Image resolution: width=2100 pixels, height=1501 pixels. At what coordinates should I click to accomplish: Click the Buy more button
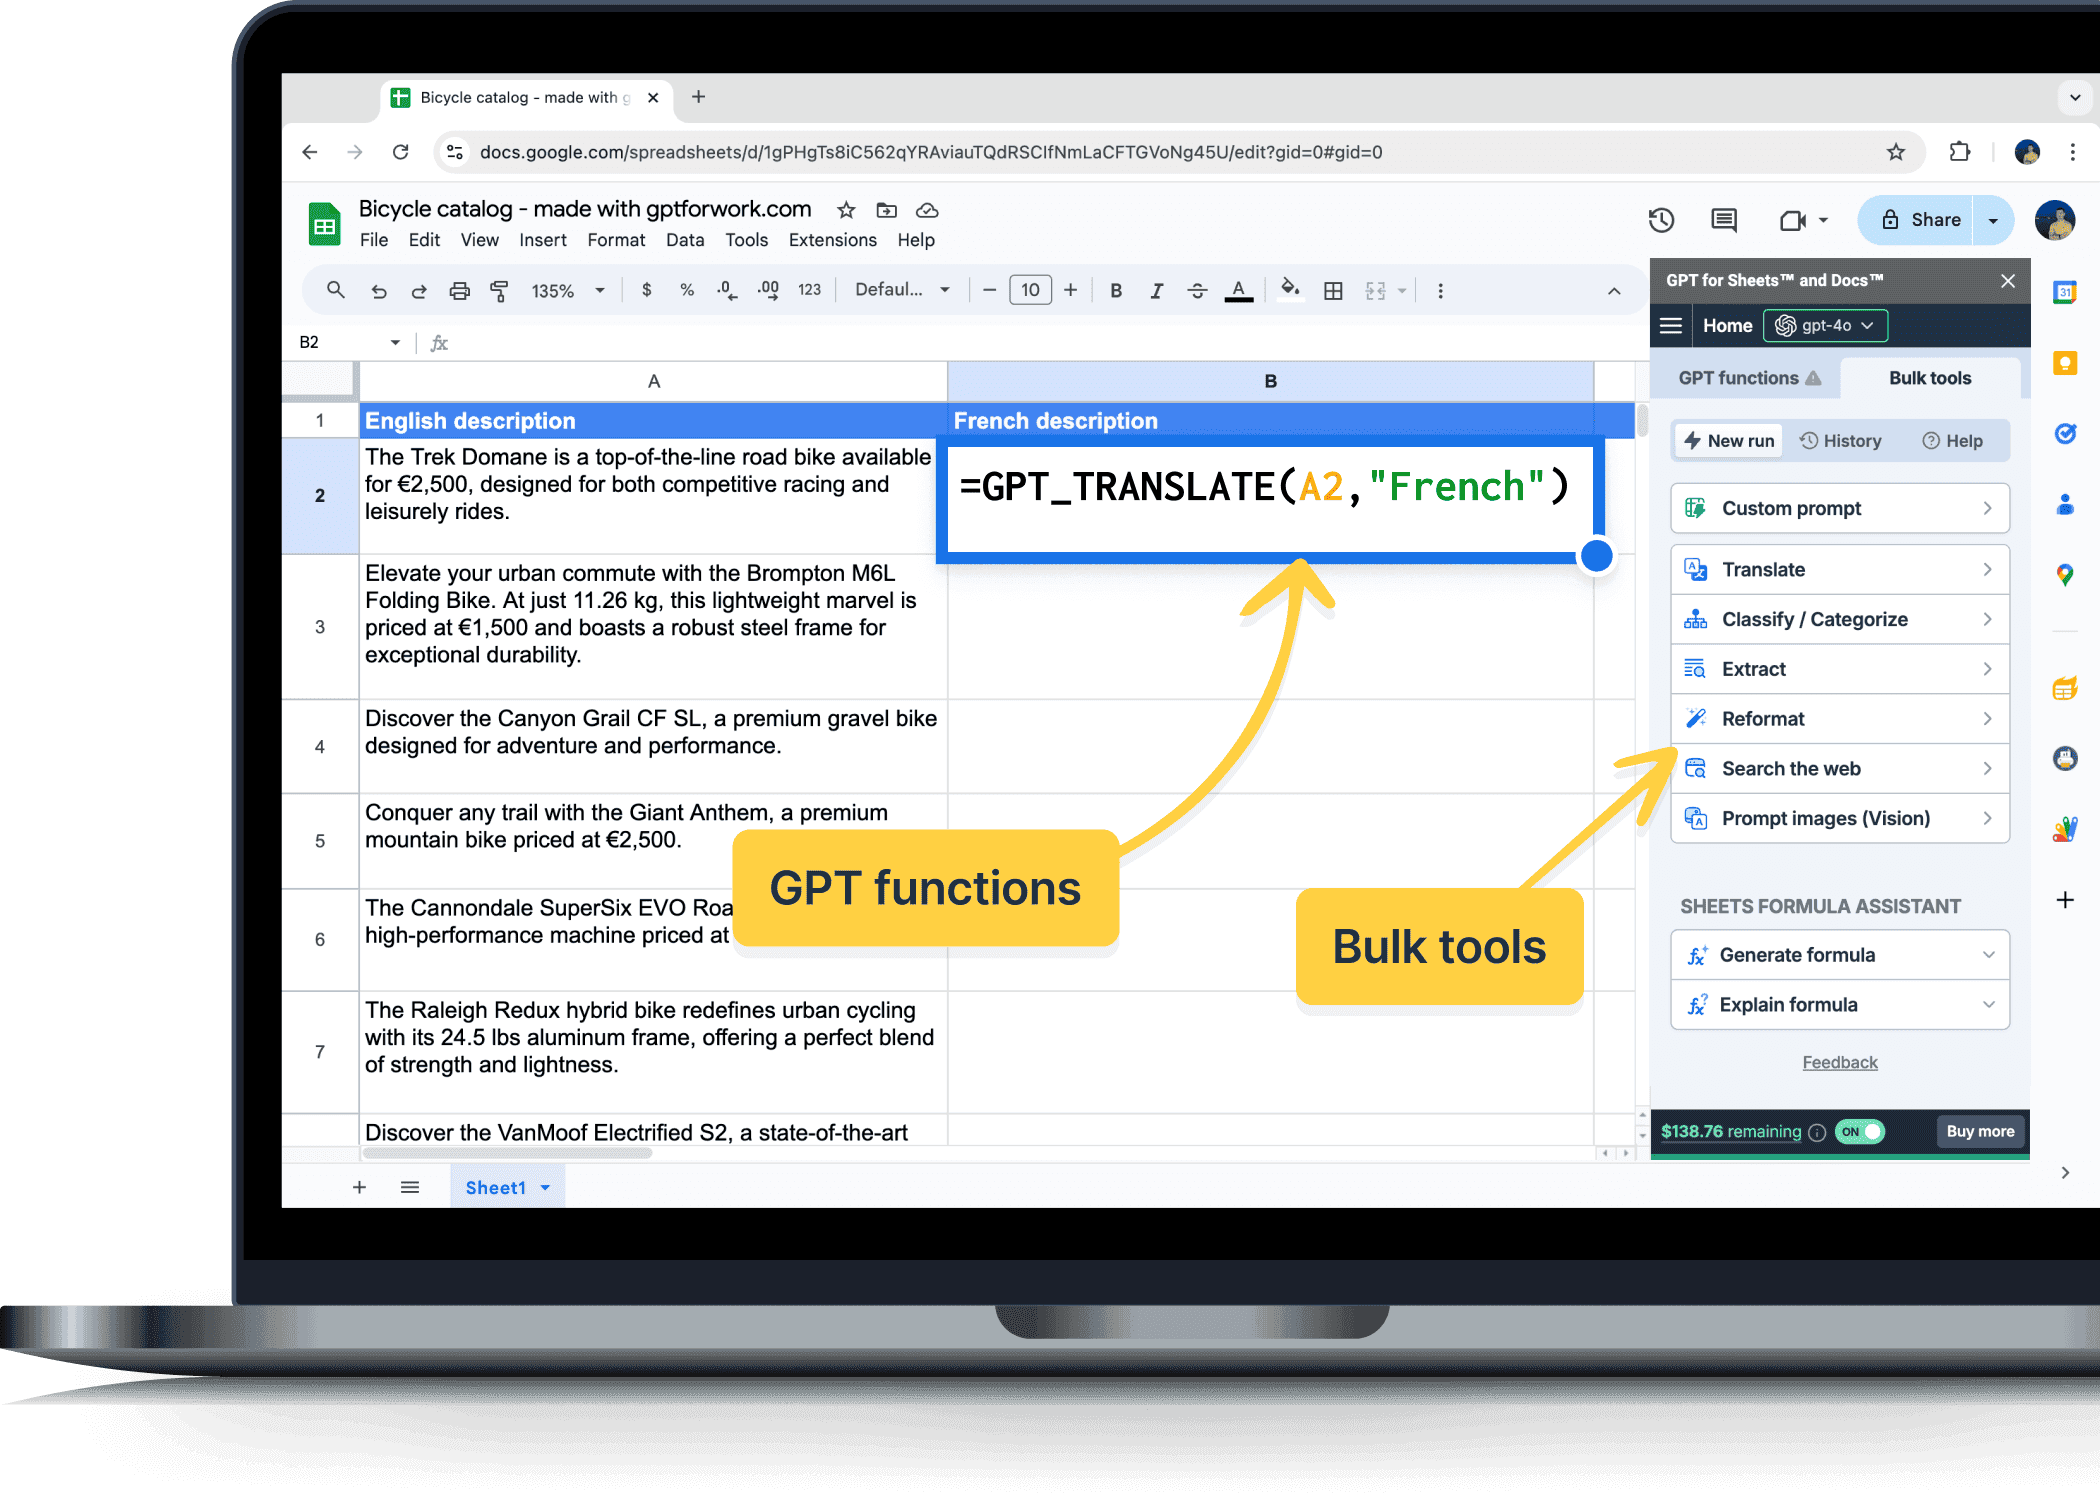pos(1979,1131)
